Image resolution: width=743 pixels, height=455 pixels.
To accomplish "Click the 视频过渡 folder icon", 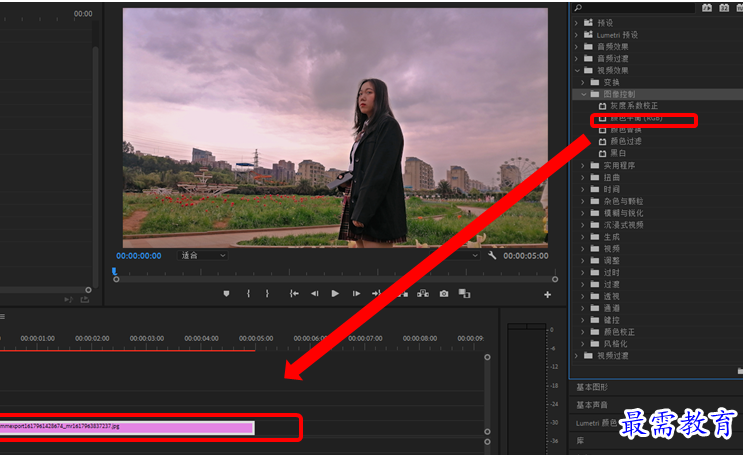I will point(588,355).
